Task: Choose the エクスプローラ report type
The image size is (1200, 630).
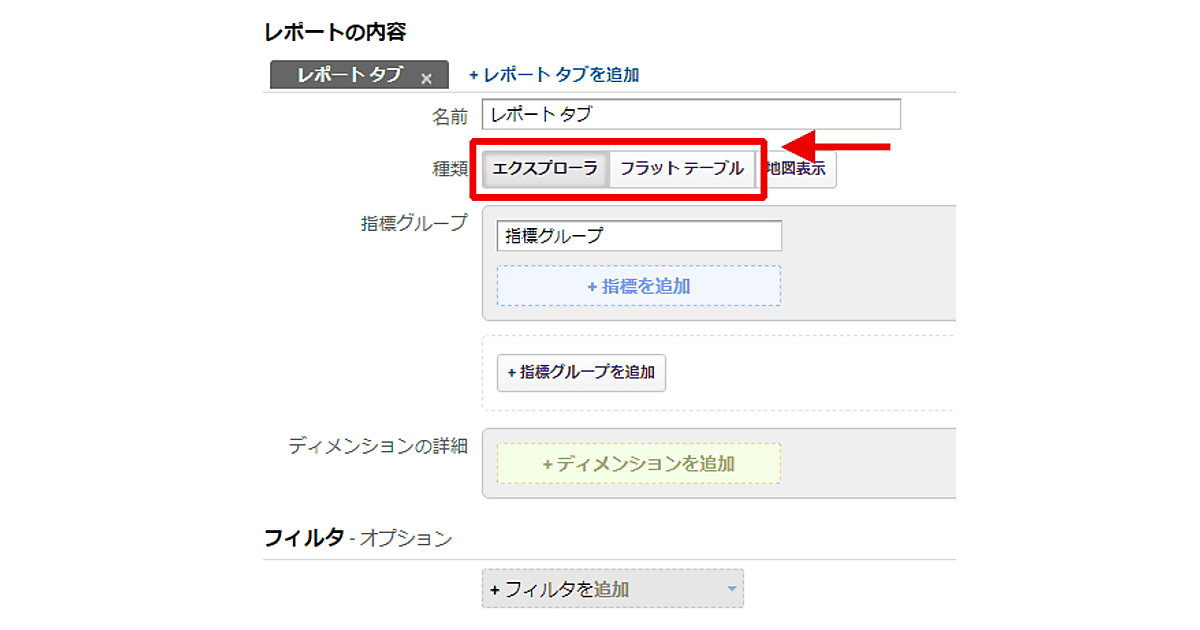Action: 545,169
